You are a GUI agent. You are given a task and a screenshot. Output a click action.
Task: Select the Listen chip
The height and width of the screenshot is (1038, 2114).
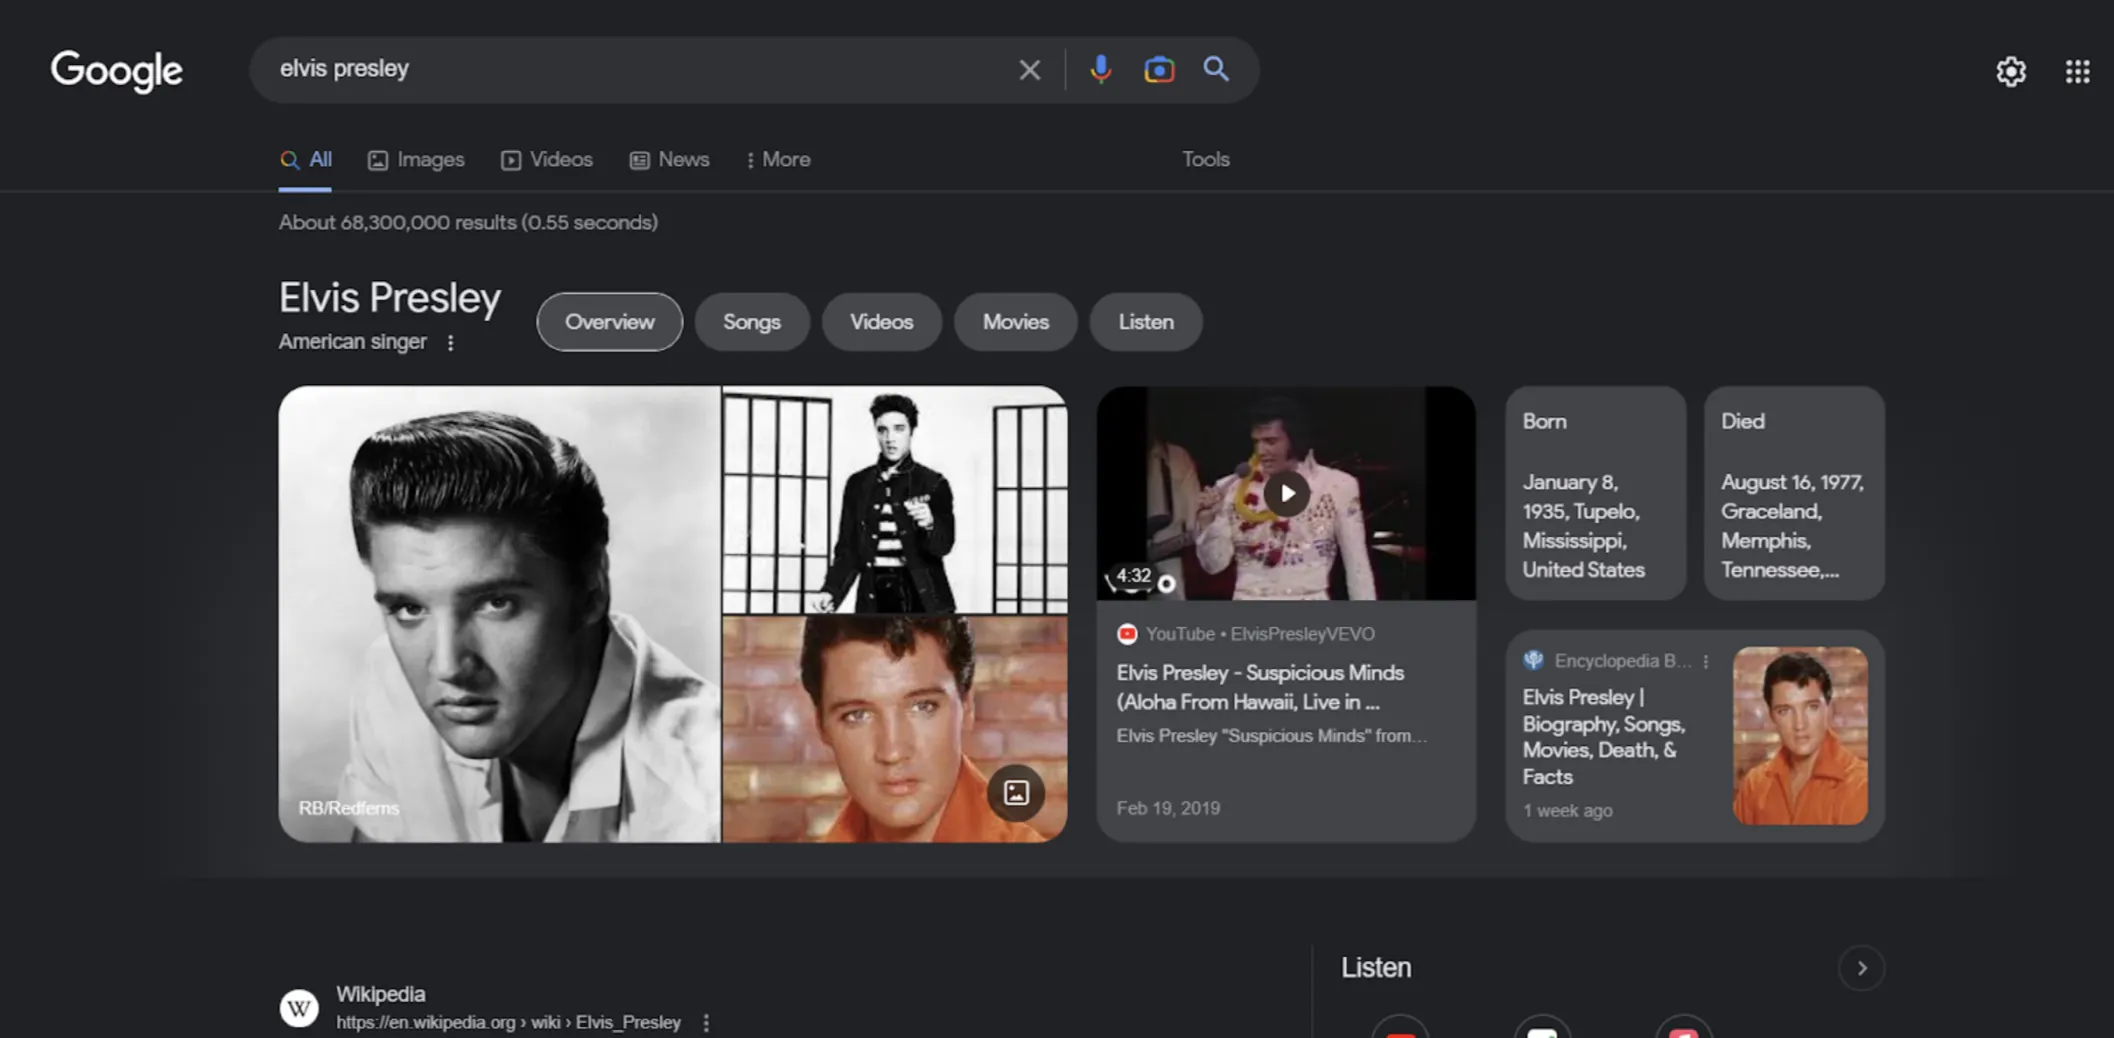1146,322
